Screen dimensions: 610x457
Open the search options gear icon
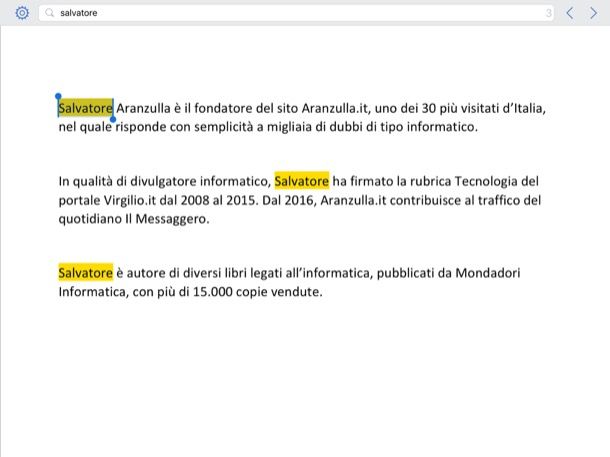(22, 13)
